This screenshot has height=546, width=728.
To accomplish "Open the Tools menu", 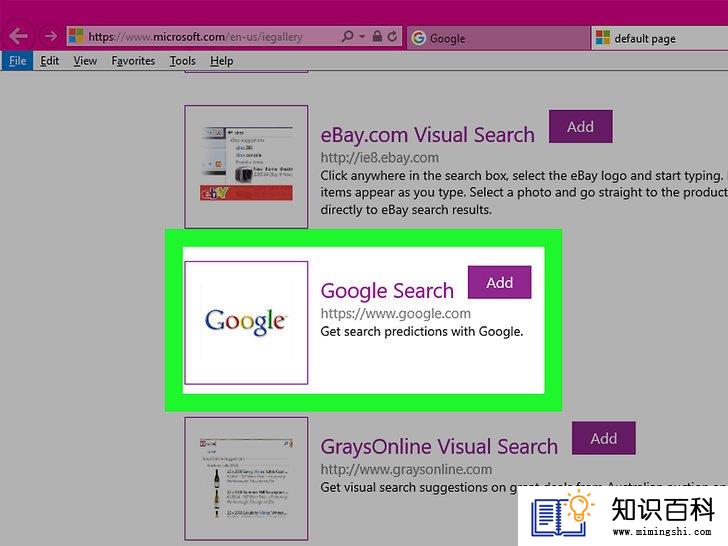I will pyautogui.click(x=182, y=61).
